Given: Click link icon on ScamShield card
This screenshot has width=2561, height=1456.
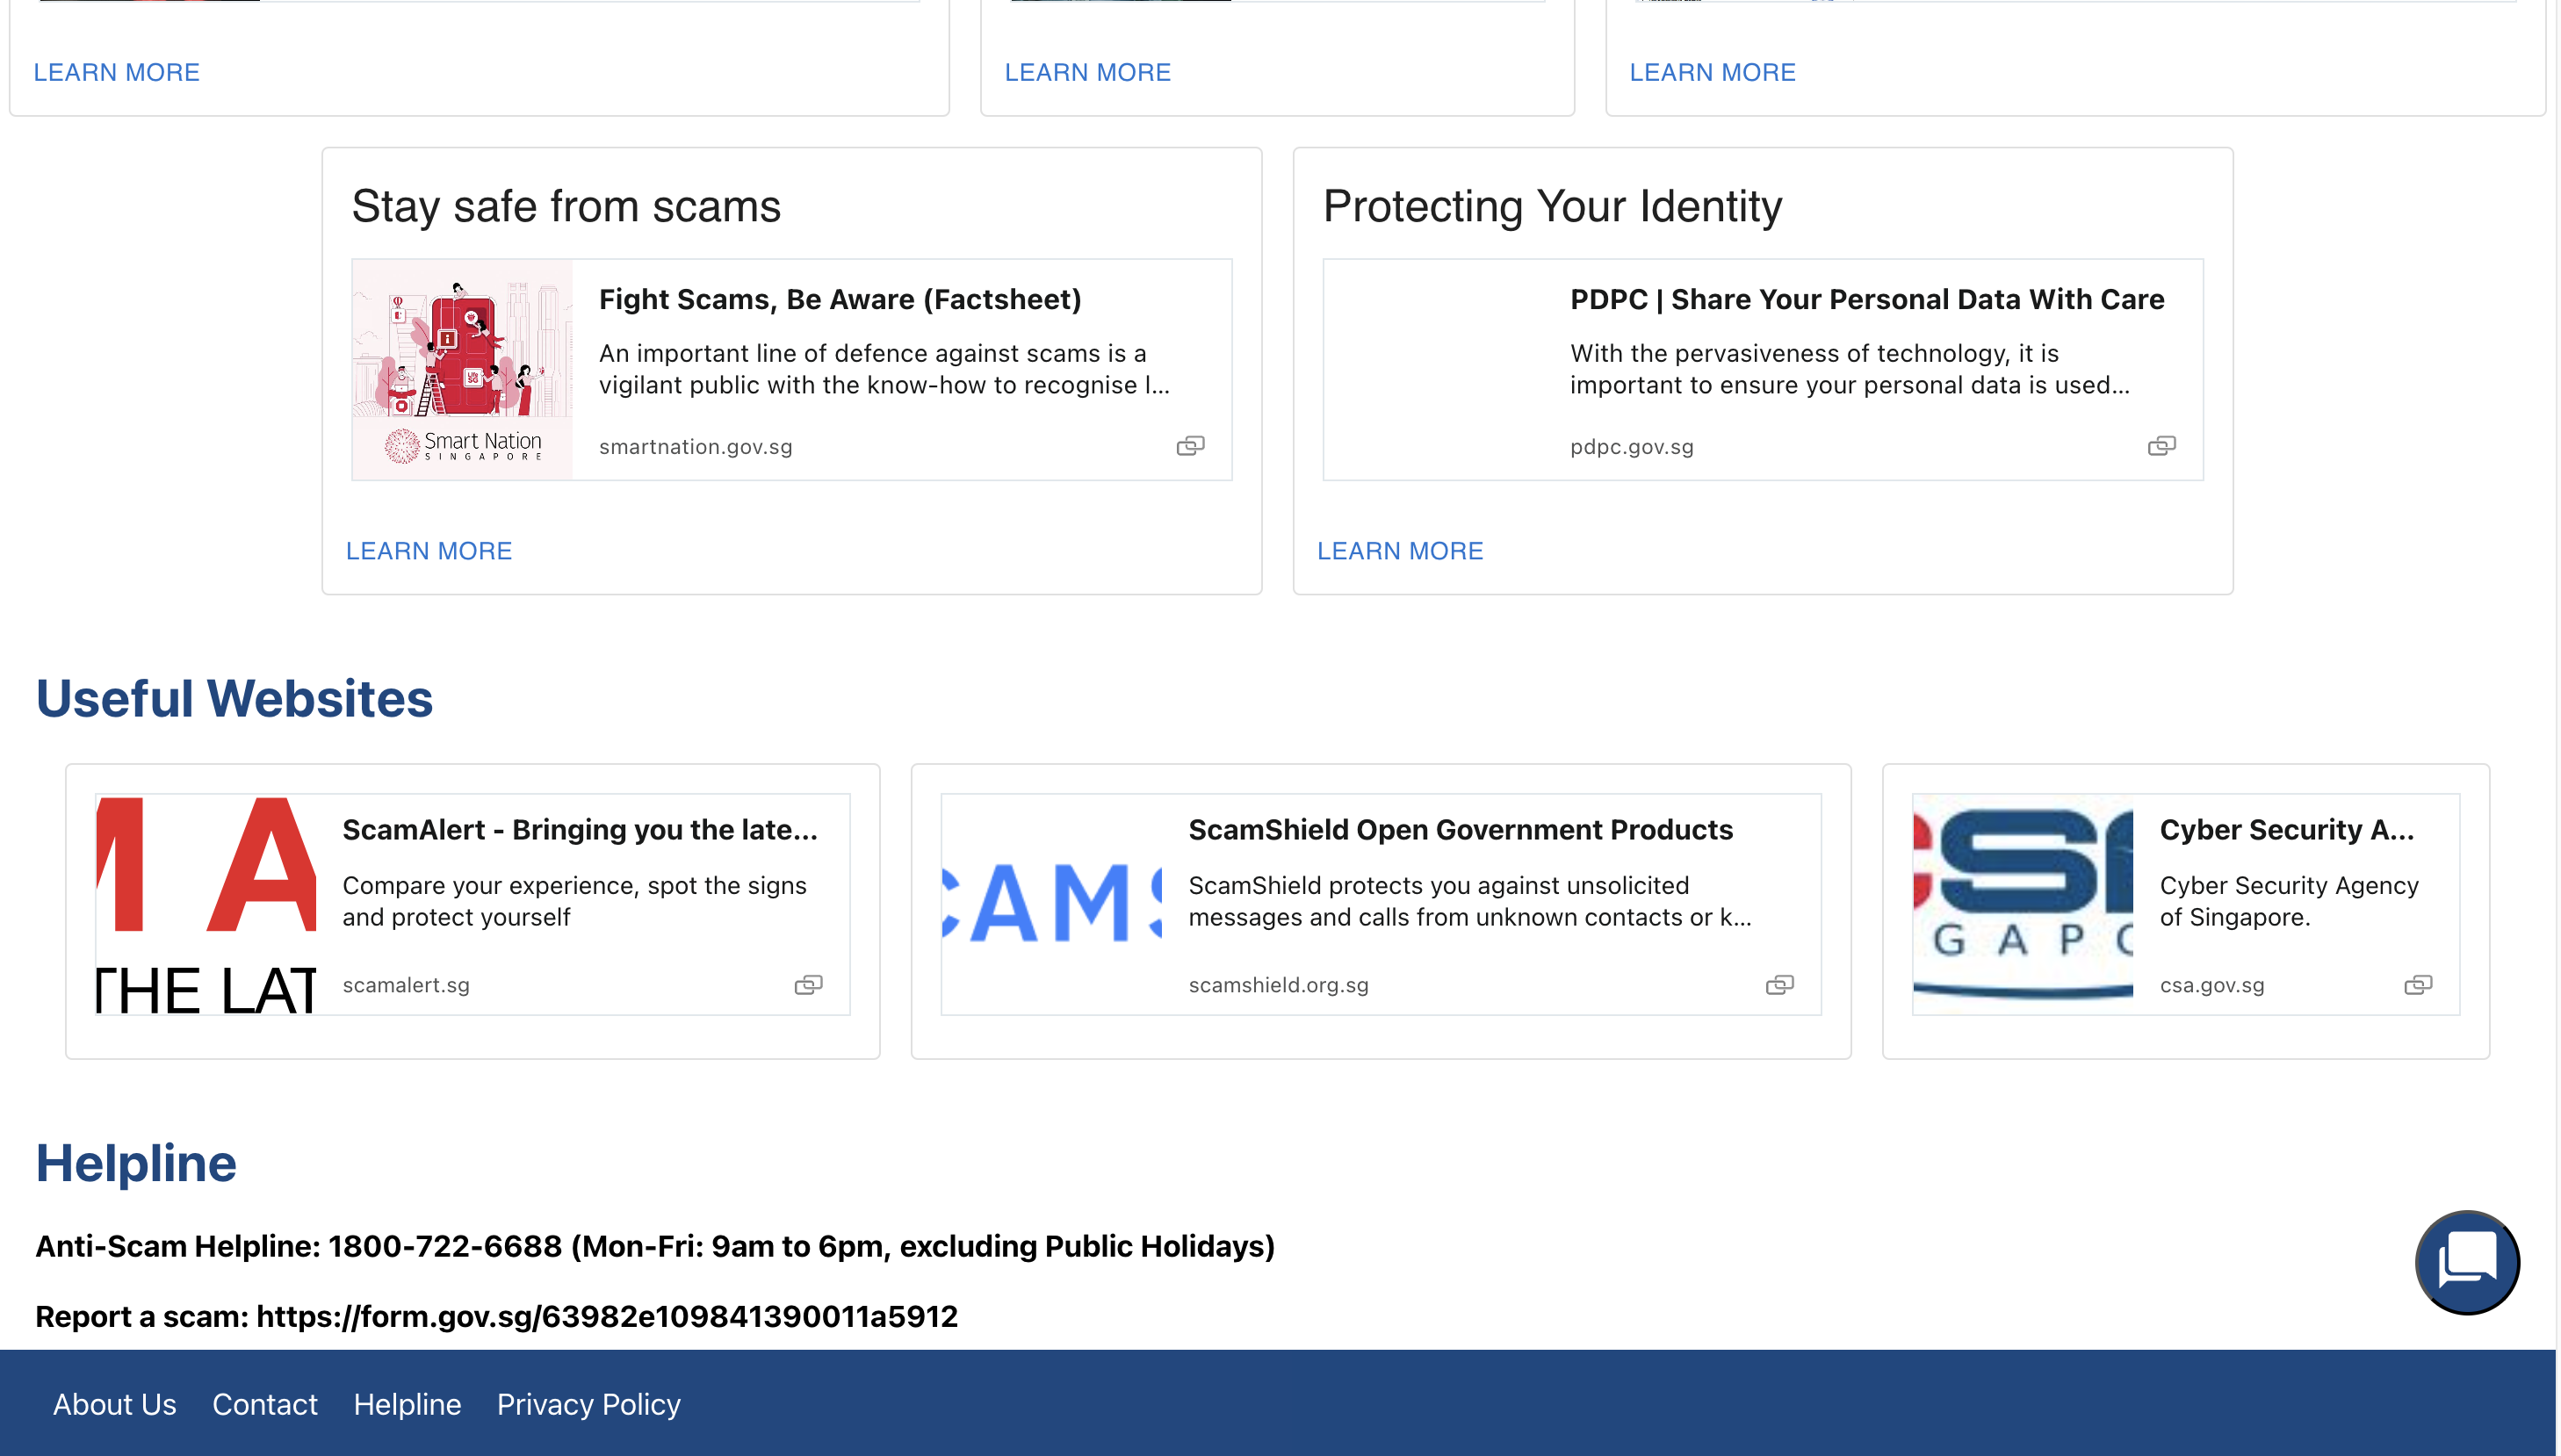Looking at the screenshot, I should click(1779, 985).
